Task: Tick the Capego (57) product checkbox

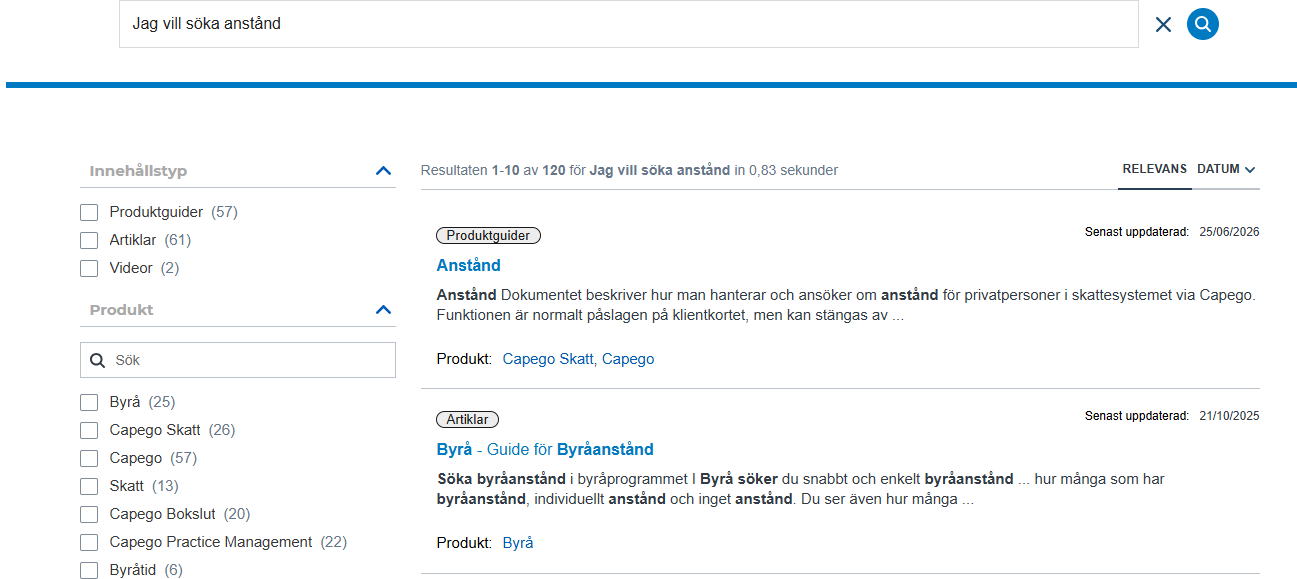Action: 89,458
